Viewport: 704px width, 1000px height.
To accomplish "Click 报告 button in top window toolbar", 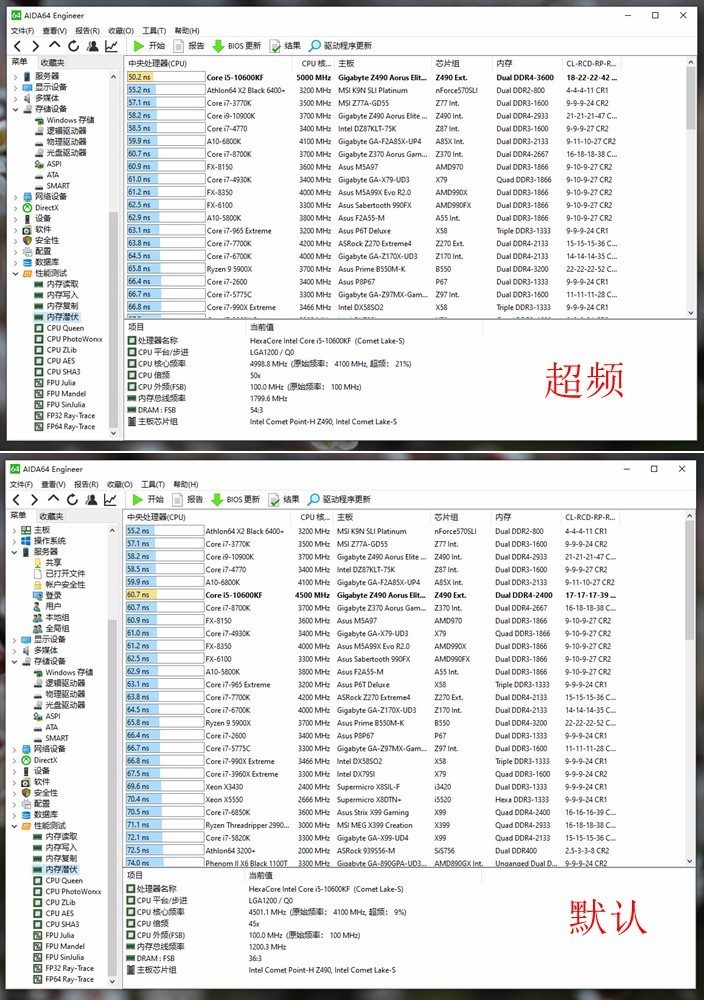I will click(x=189, y=45).
